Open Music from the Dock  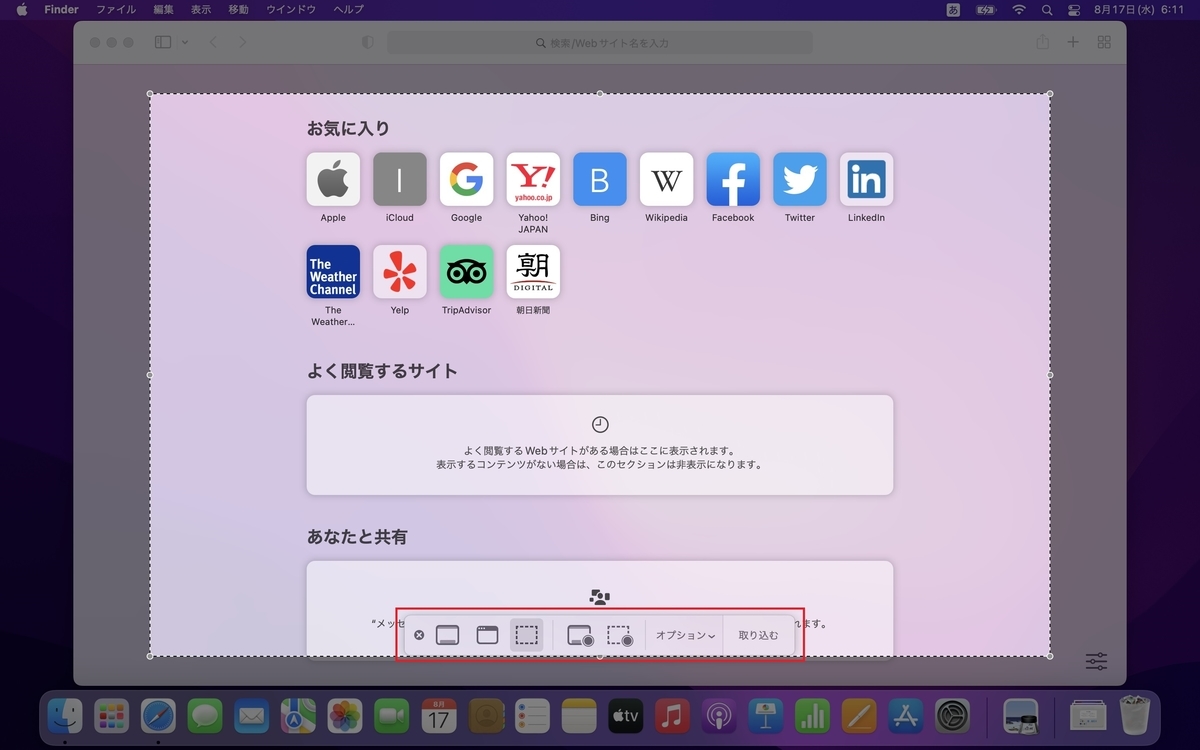(672, 716)
